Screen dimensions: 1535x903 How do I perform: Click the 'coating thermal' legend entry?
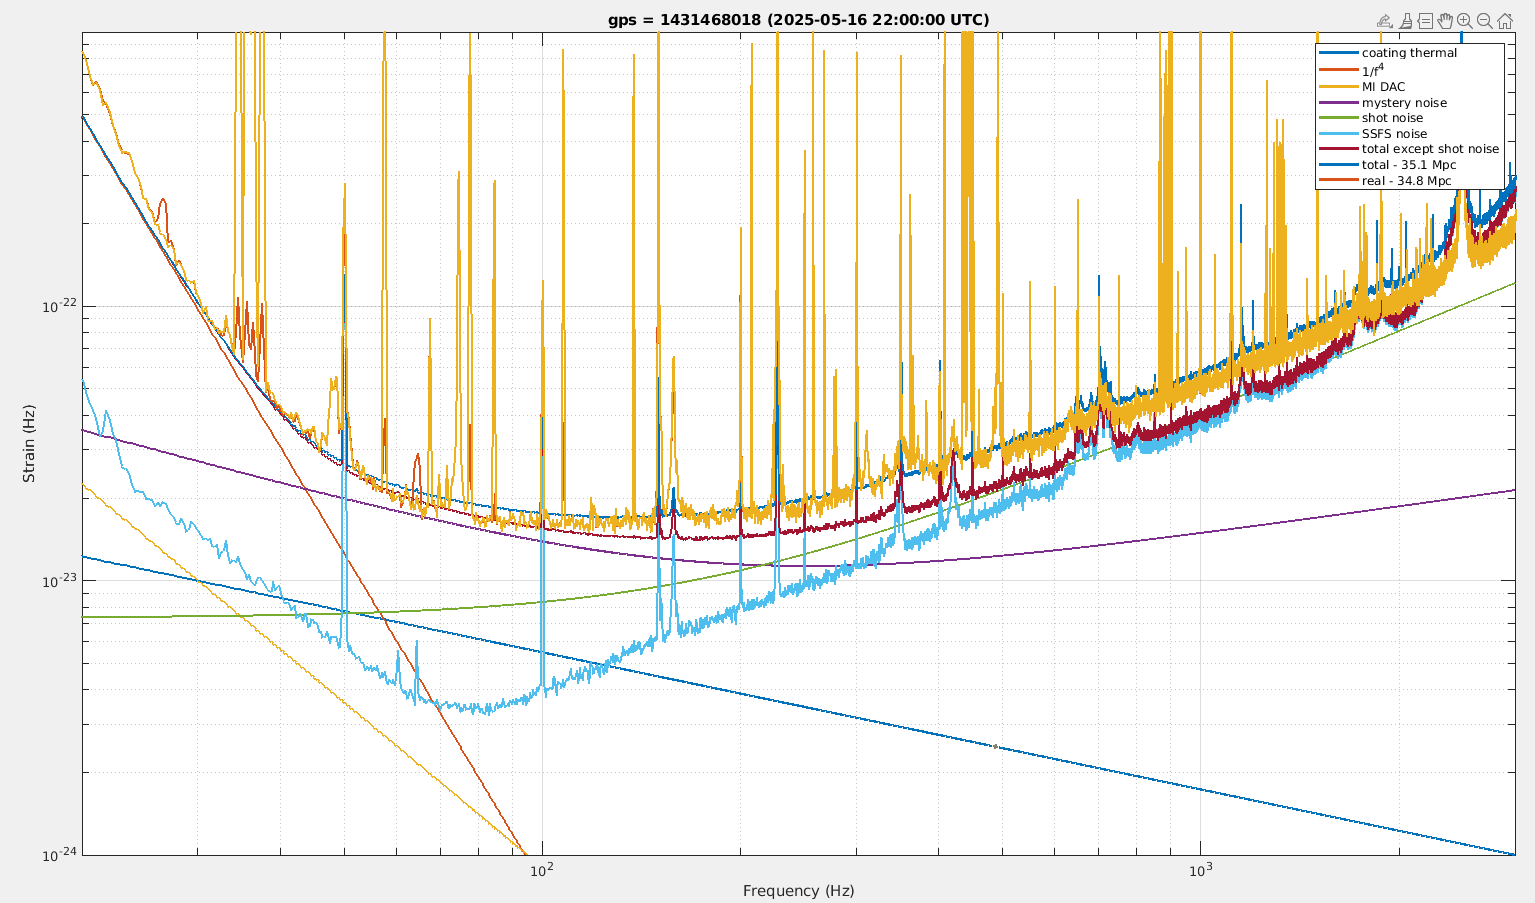point(1409,53)
